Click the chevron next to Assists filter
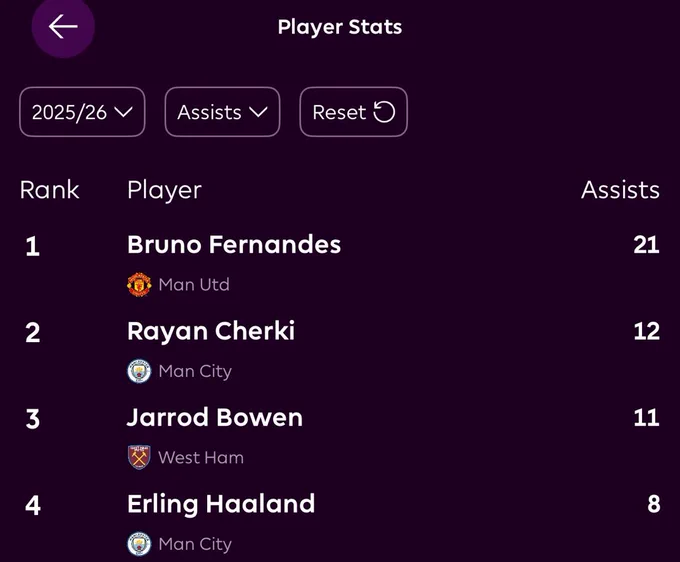This screenshot has width=680, height=562. click(258, 112)
